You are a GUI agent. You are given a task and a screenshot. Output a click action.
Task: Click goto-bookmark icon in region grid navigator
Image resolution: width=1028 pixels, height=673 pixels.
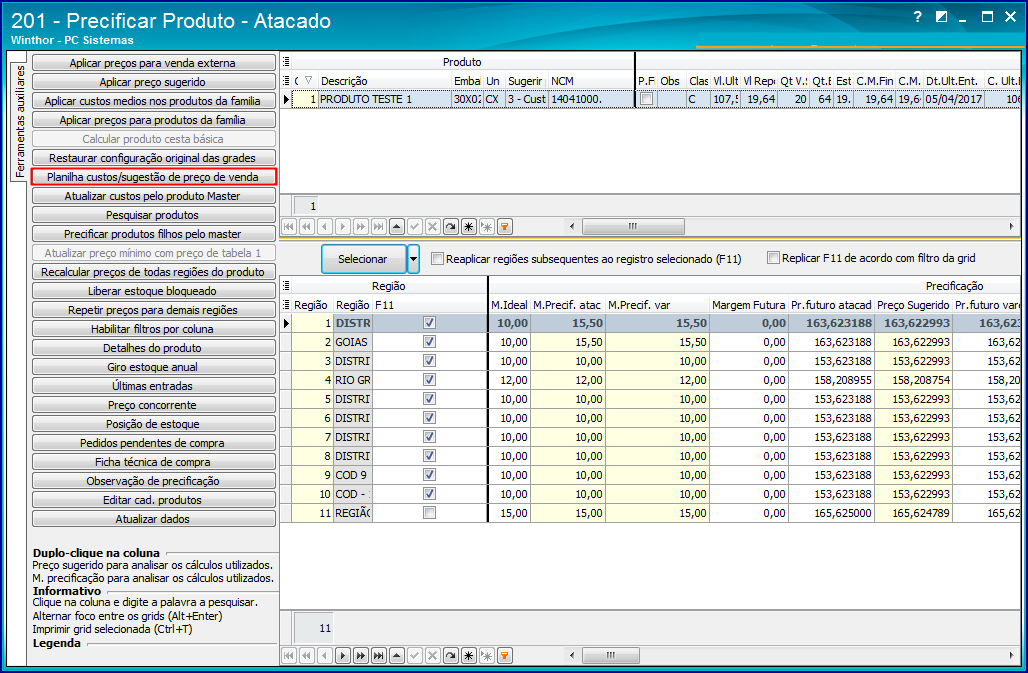(x=486, y=655)
